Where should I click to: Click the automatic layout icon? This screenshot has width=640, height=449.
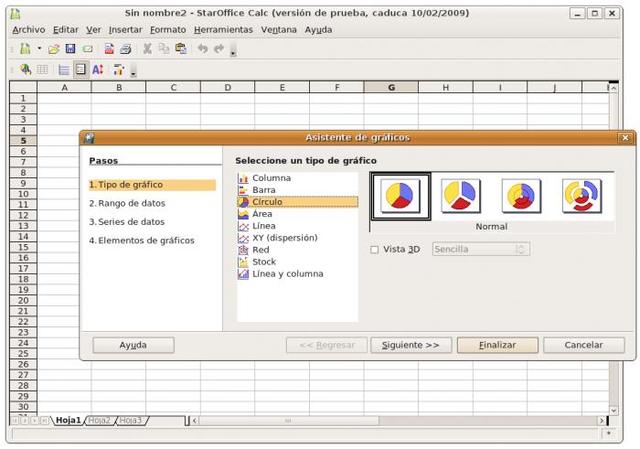[118, 70]
